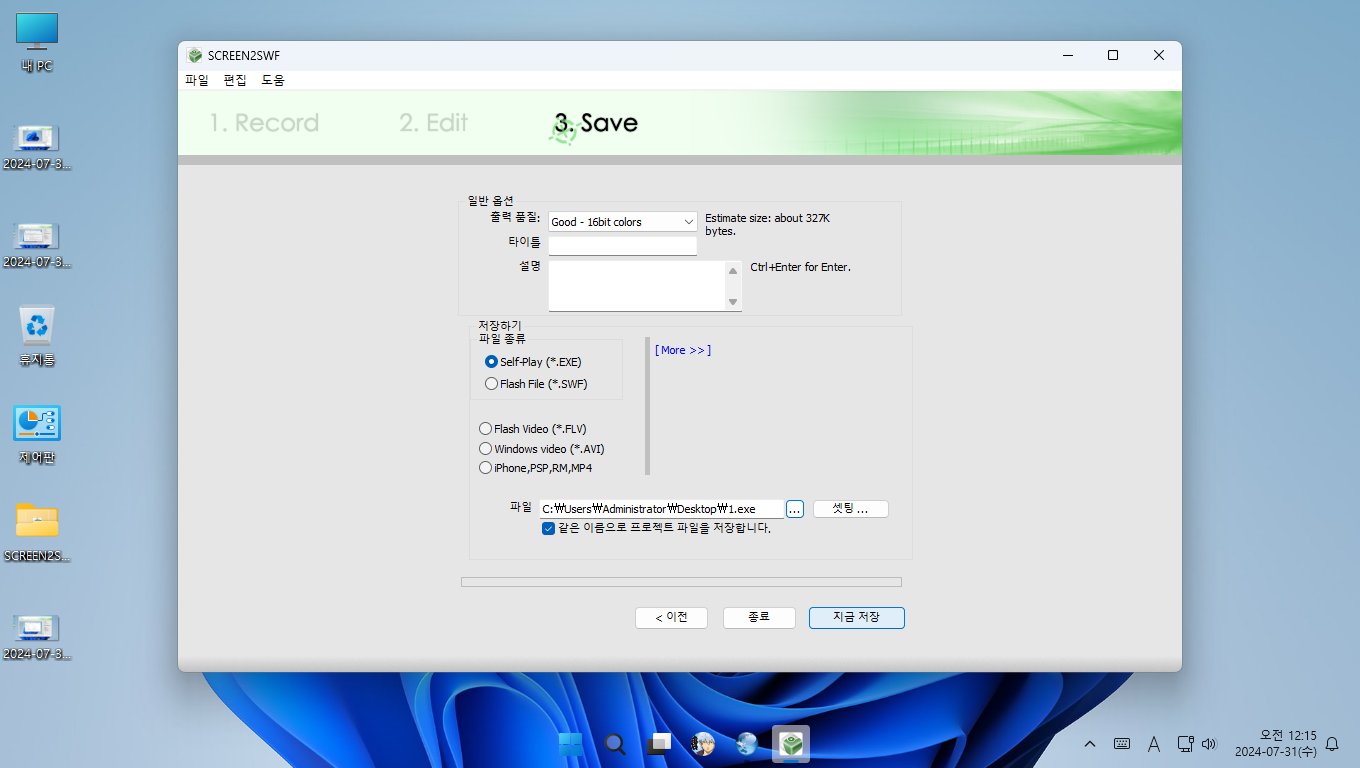Click the volume speaker tray icon
1360x768 pixels.
(1209, 744)
